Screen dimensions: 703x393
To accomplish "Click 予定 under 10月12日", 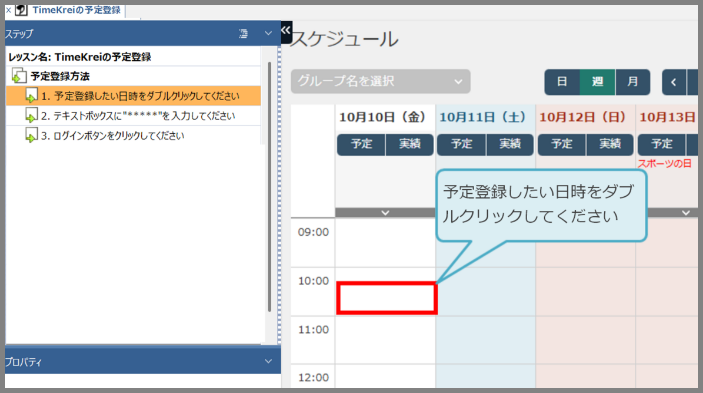I will tap(562, 144).
